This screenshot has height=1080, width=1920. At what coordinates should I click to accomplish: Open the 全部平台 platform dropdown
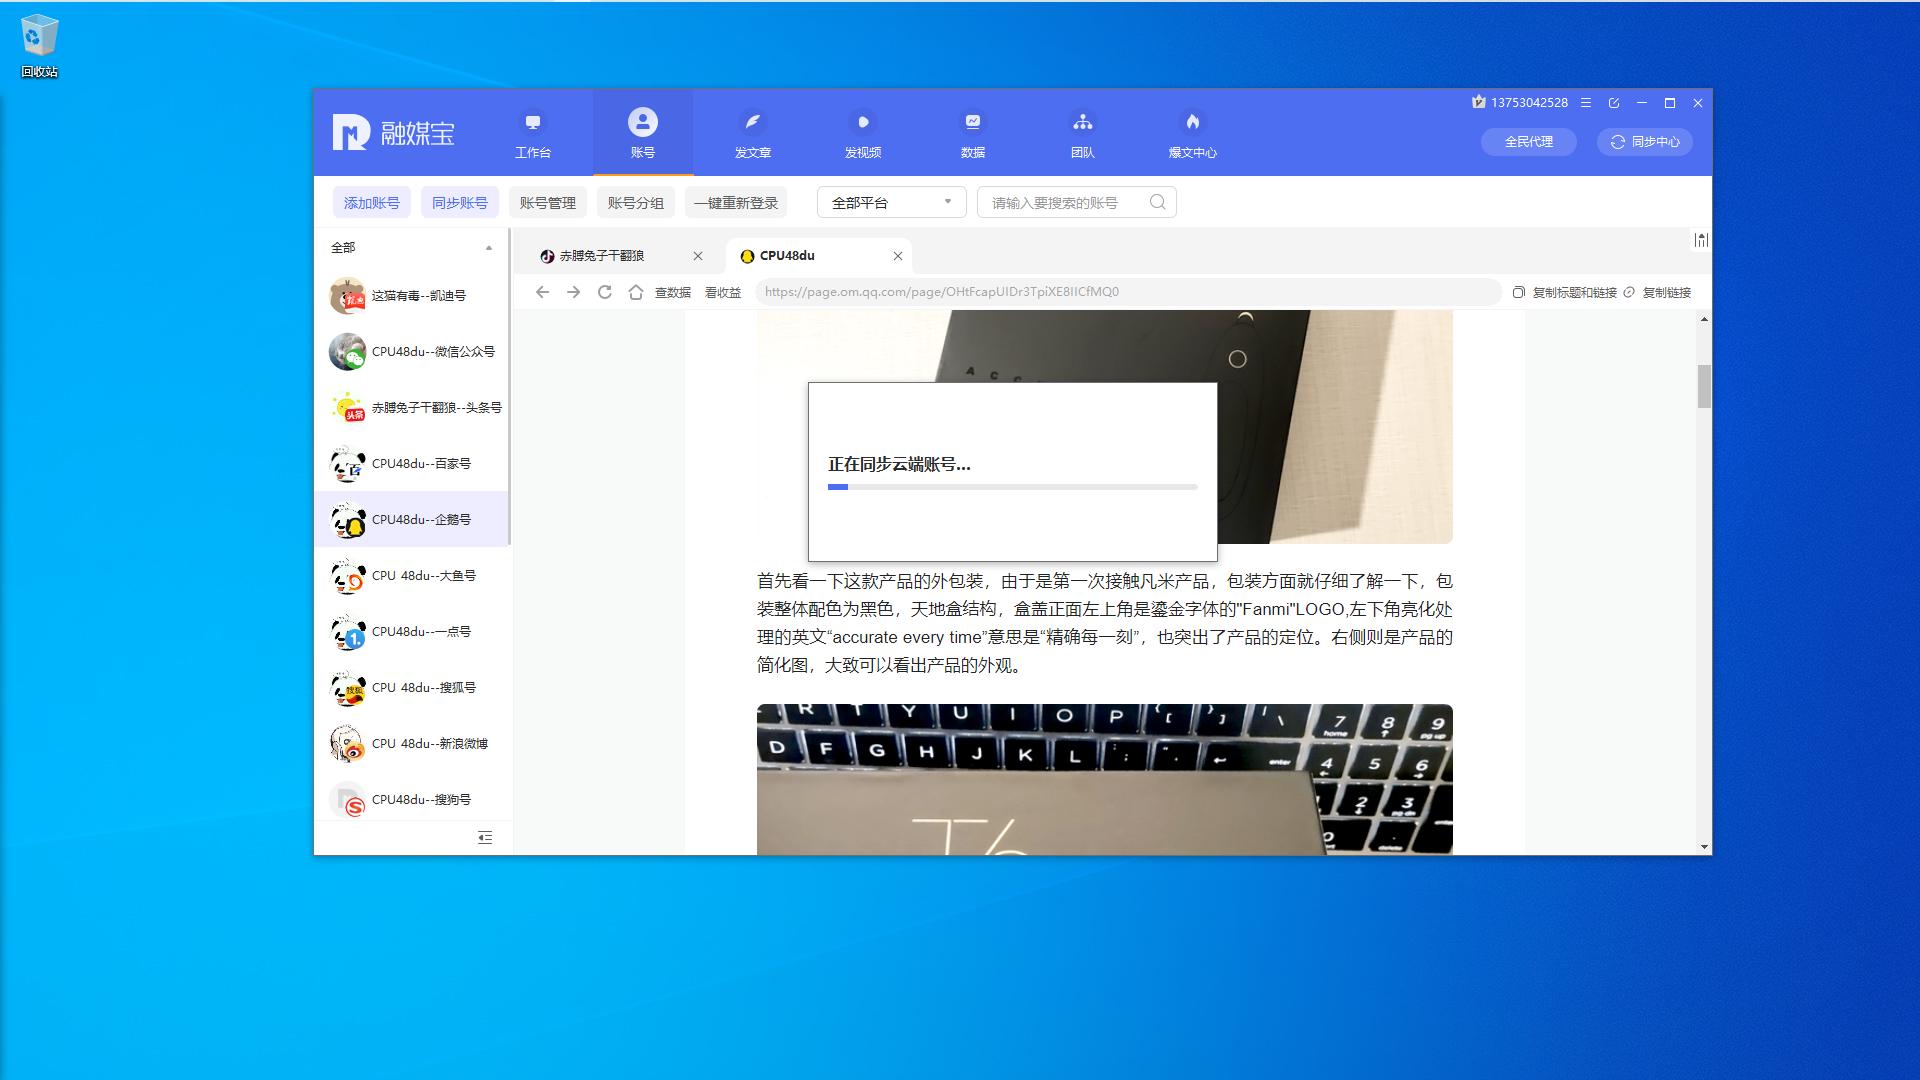pos(889,201)
